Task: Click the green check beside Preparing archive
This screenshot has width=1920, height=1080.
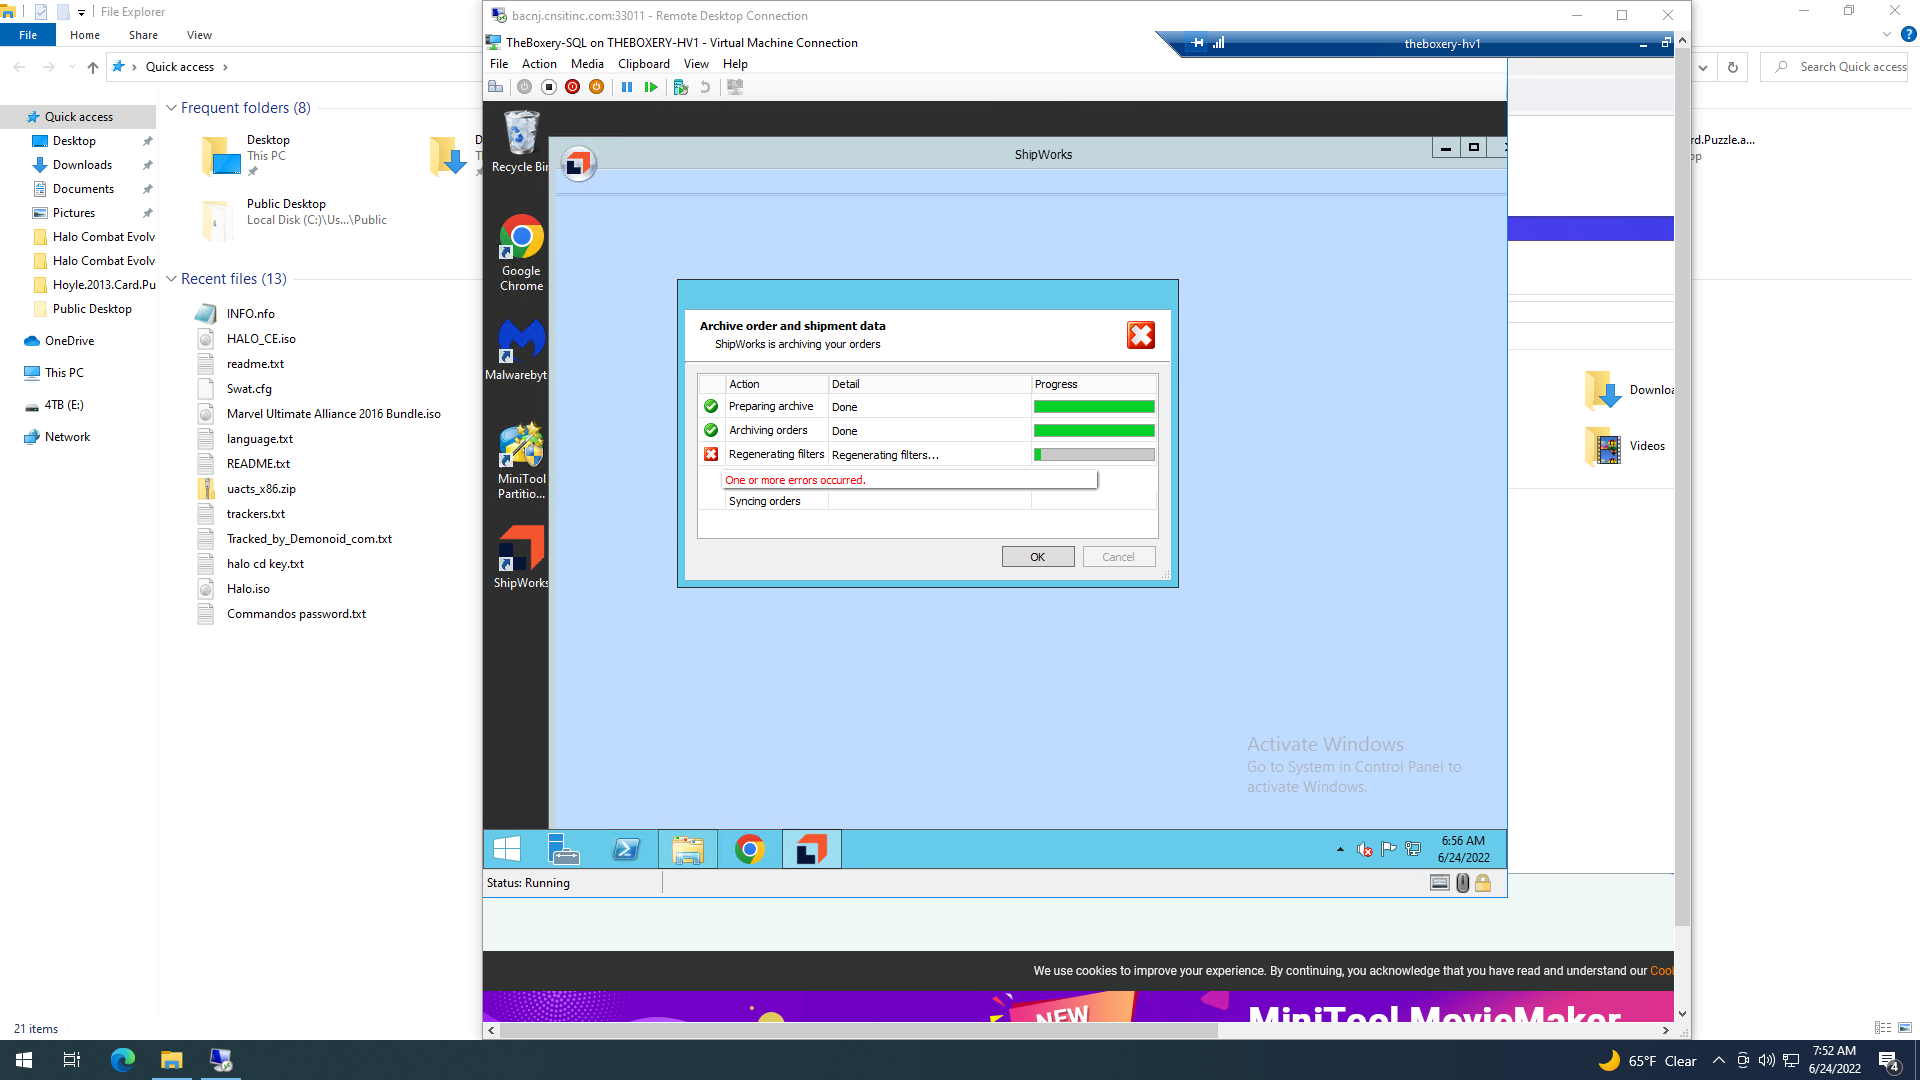Action: pyautogui.click(x=711, y=406)
